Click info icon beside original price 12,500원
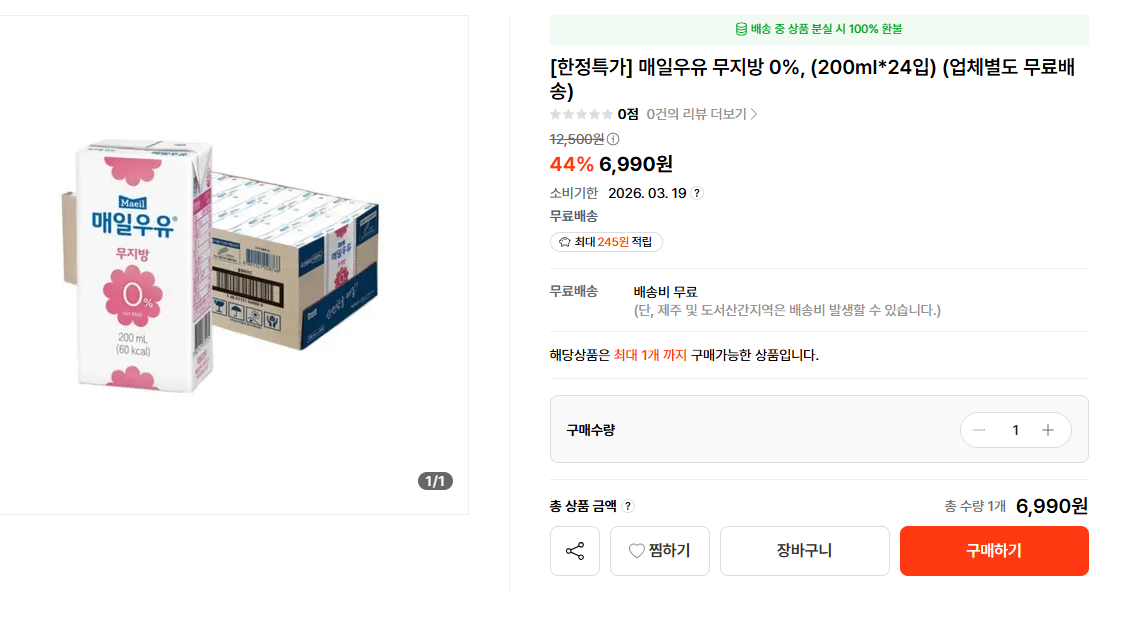Screen dimensions: 1127x625 click(613, 139)
